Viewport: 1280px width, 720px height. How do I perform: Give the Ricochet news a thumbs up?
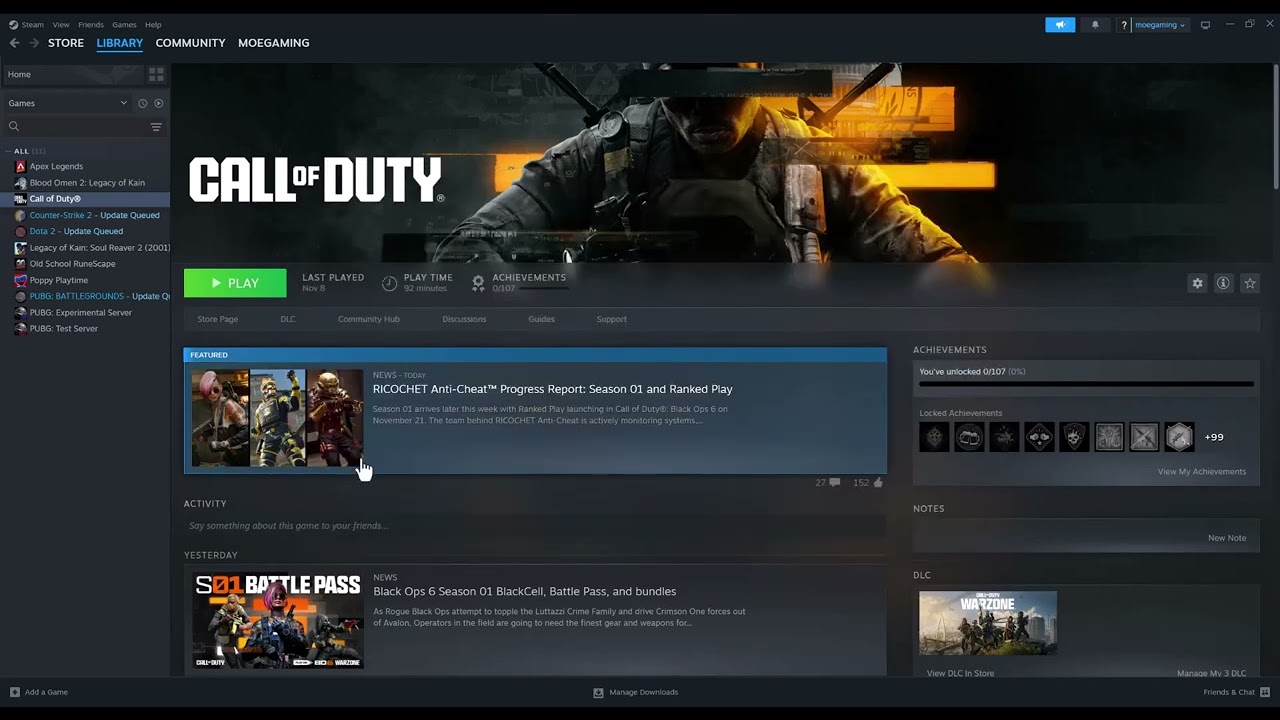click(878, 482)
